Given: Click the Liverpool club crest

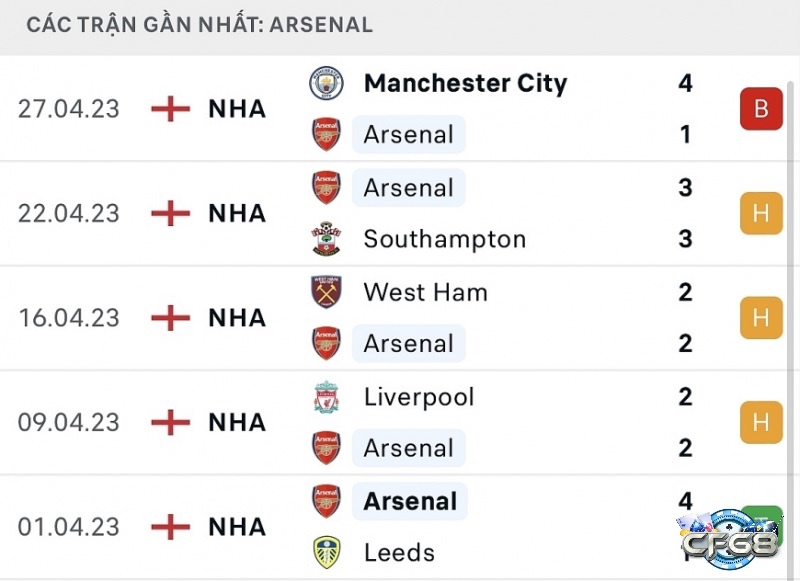Looking at the screenshot, I should point(326,397).
